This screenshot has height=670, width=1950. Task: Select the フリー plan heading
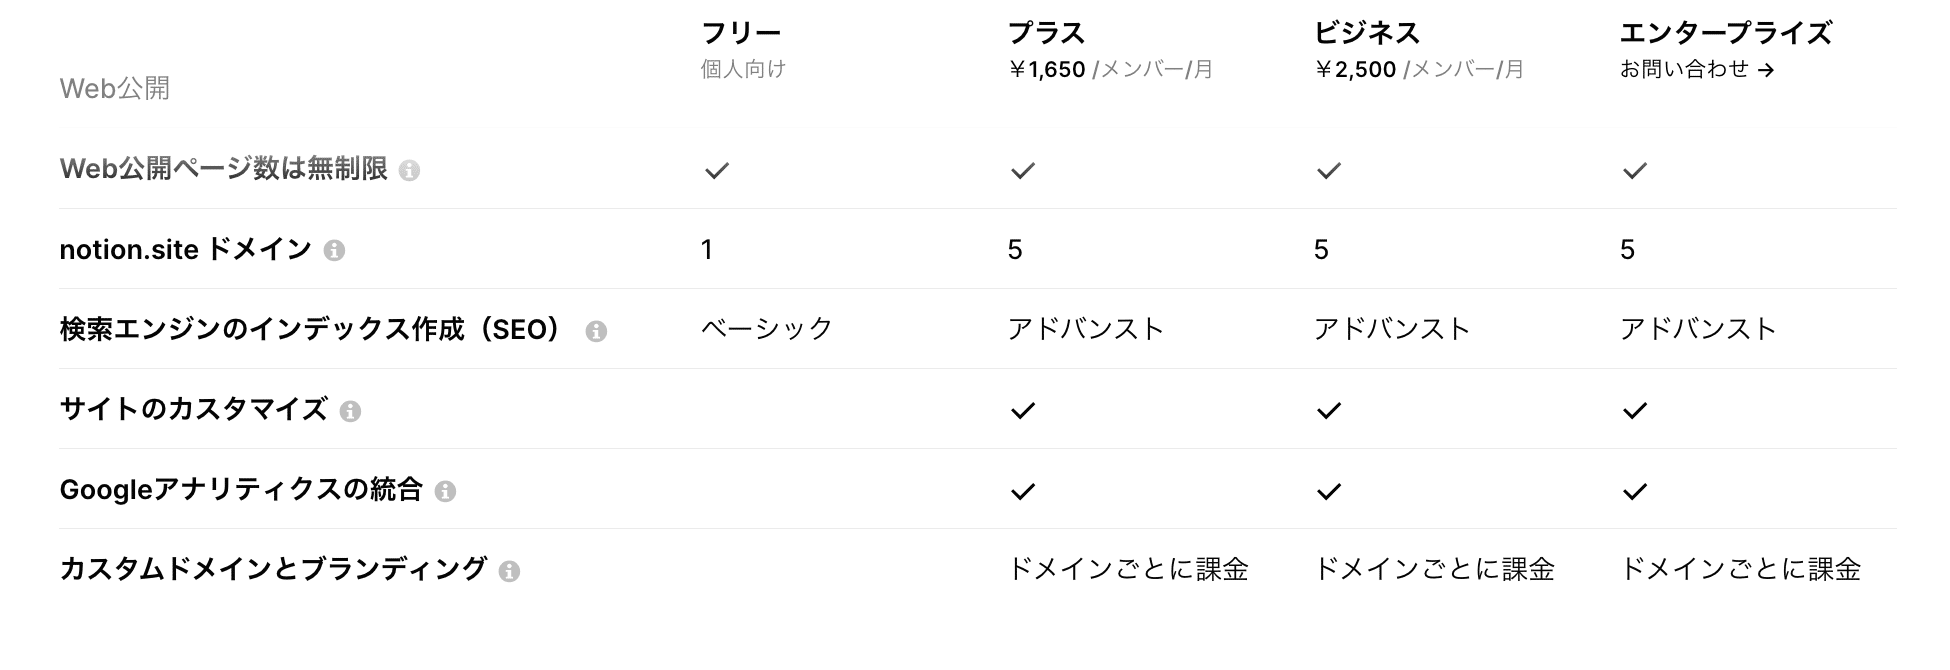[x=741, y=33]
